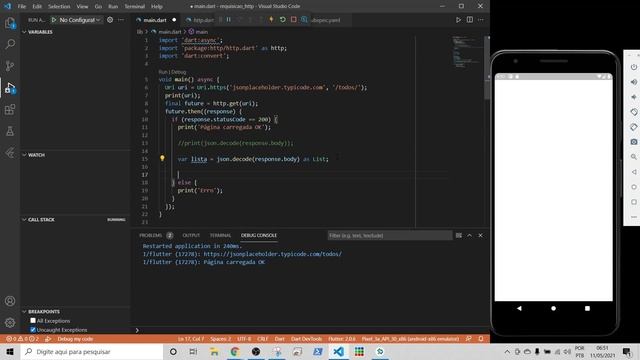Open the Help menu
Image resolution: width=640 pixels, height=360 pixels.
157,7
